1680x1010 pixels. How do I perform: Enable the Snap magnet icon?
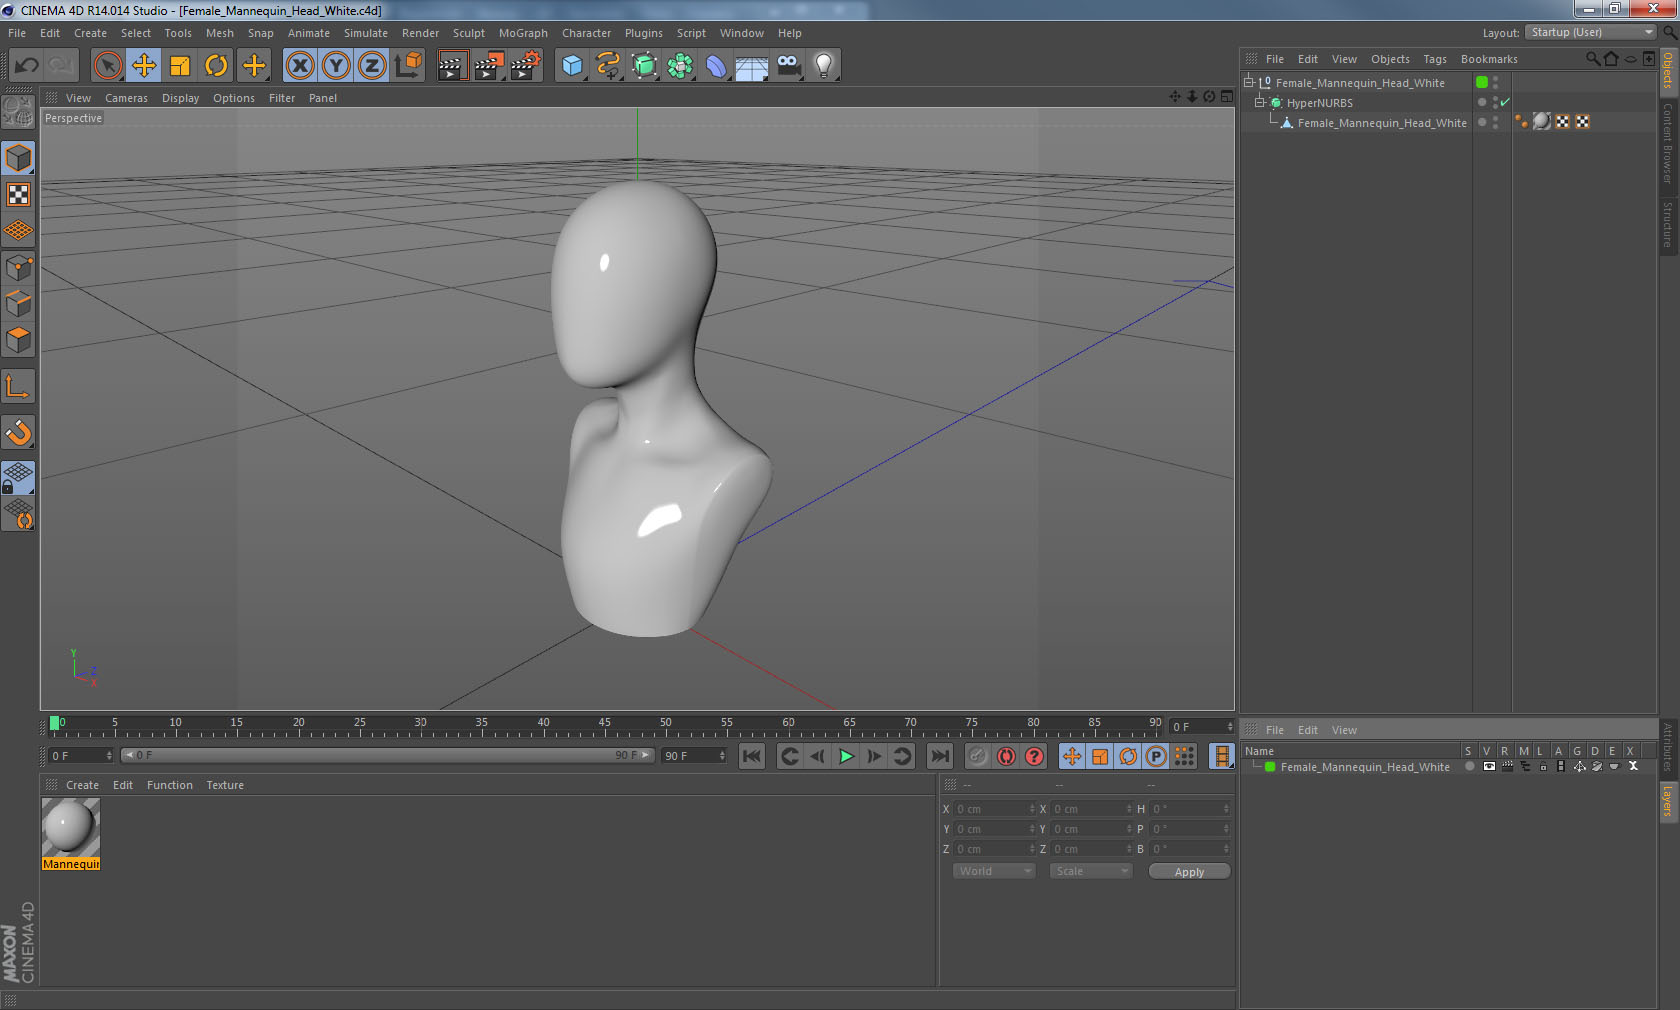coord(18,432)
